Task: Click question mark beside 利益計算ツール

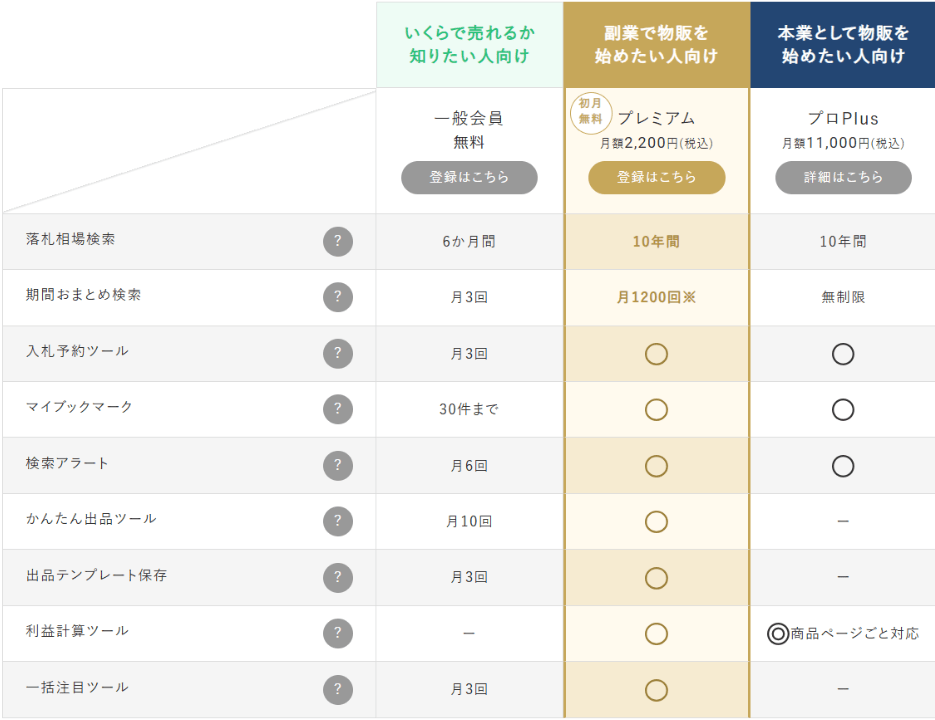Action: point(338,633)
